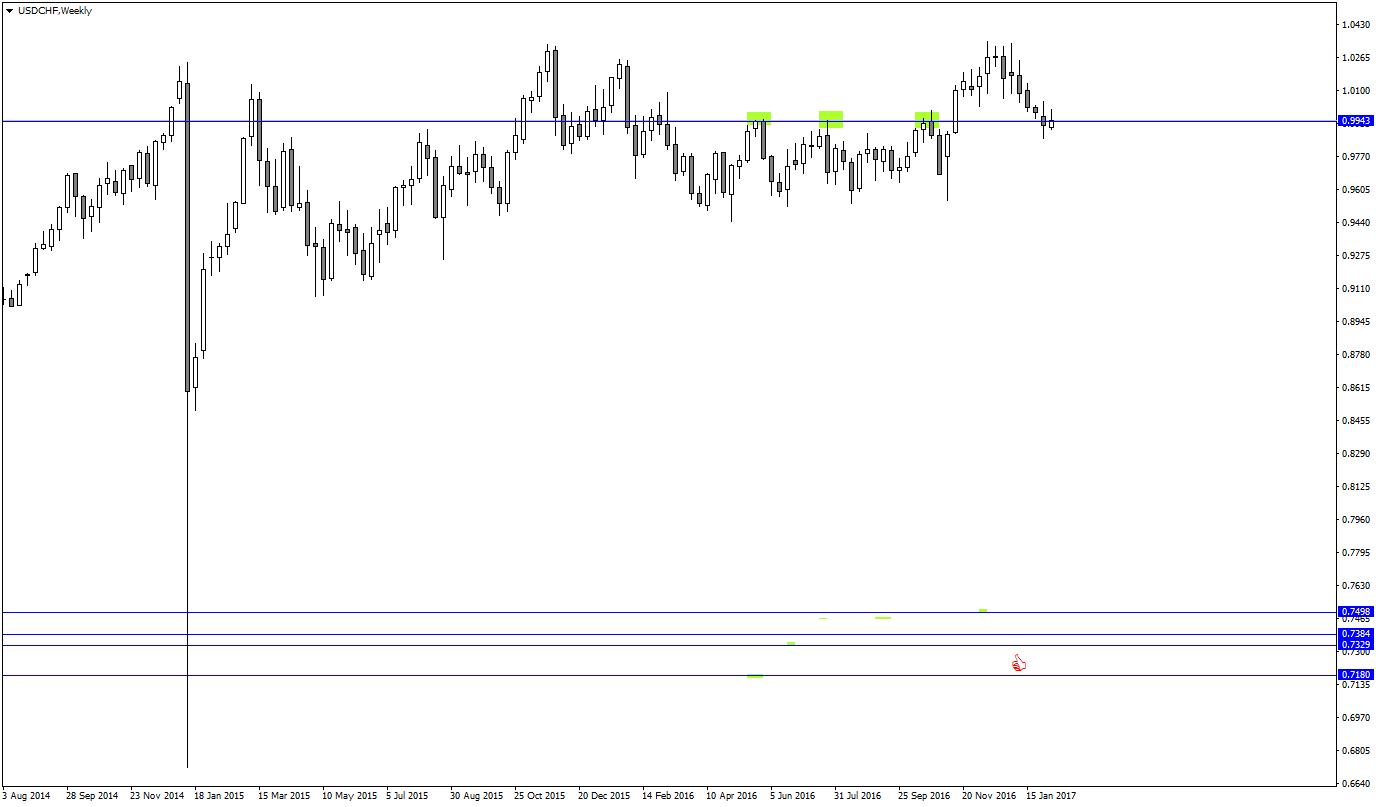Click the 10 Apr 2016 date label
Viewport: 1376px width, 807px height.
tap(732, 796)
